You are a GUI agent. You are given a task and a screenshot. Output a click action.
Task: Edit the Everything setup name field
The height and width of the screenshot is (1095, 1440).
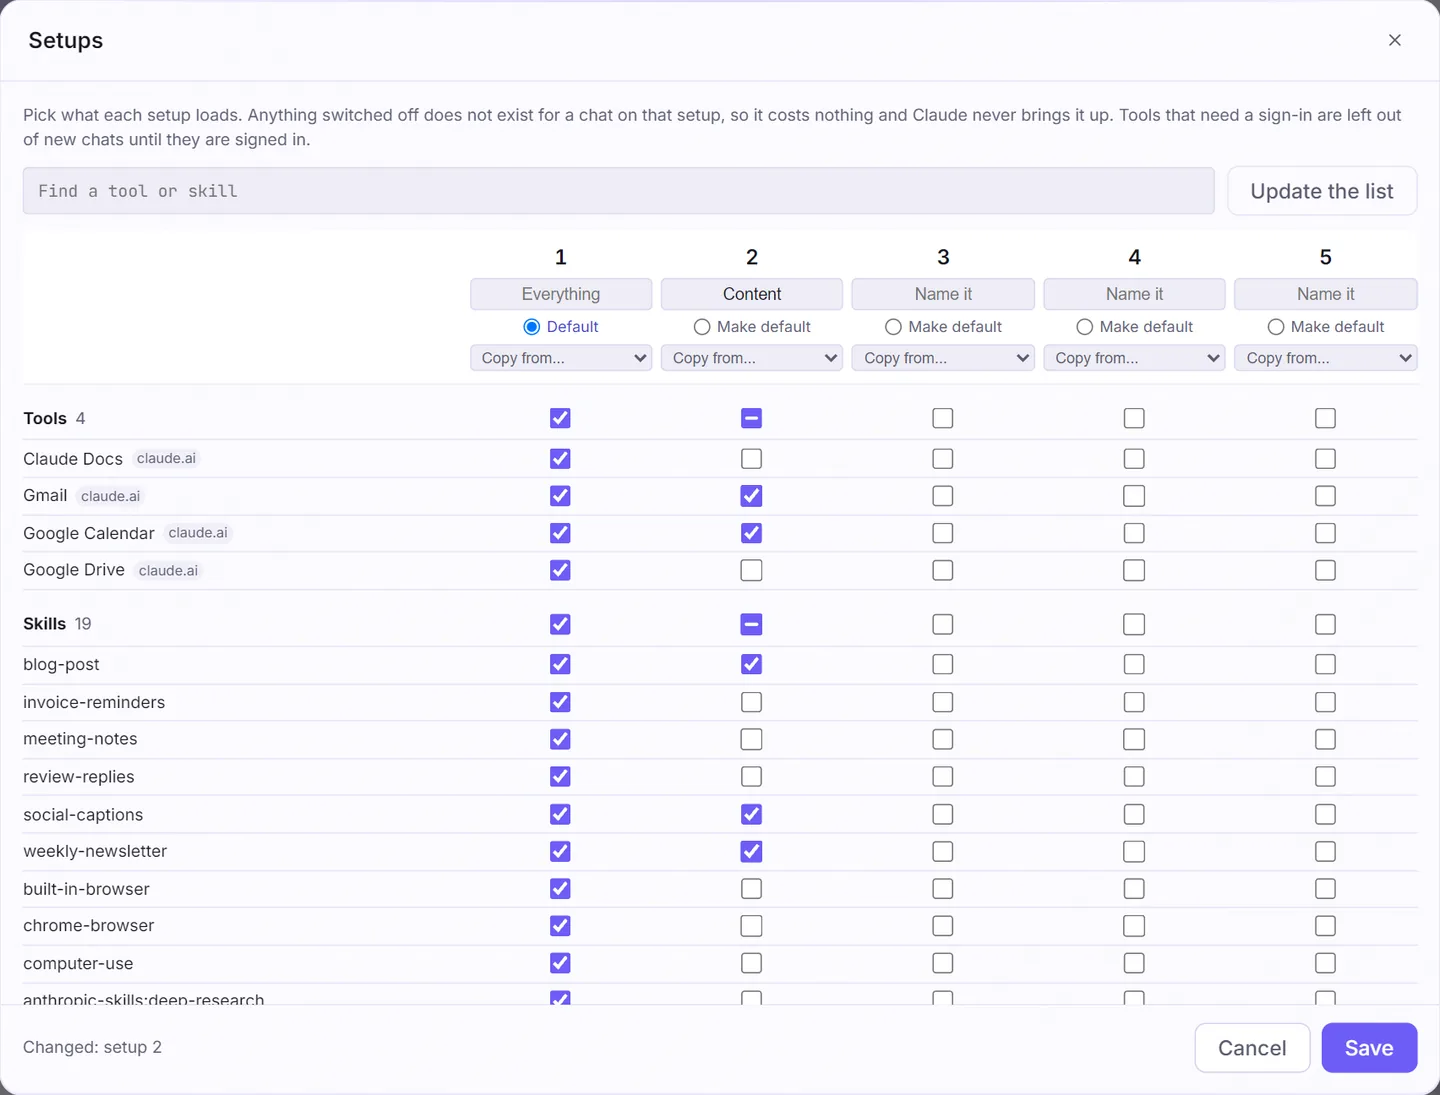tap(561, 294)
